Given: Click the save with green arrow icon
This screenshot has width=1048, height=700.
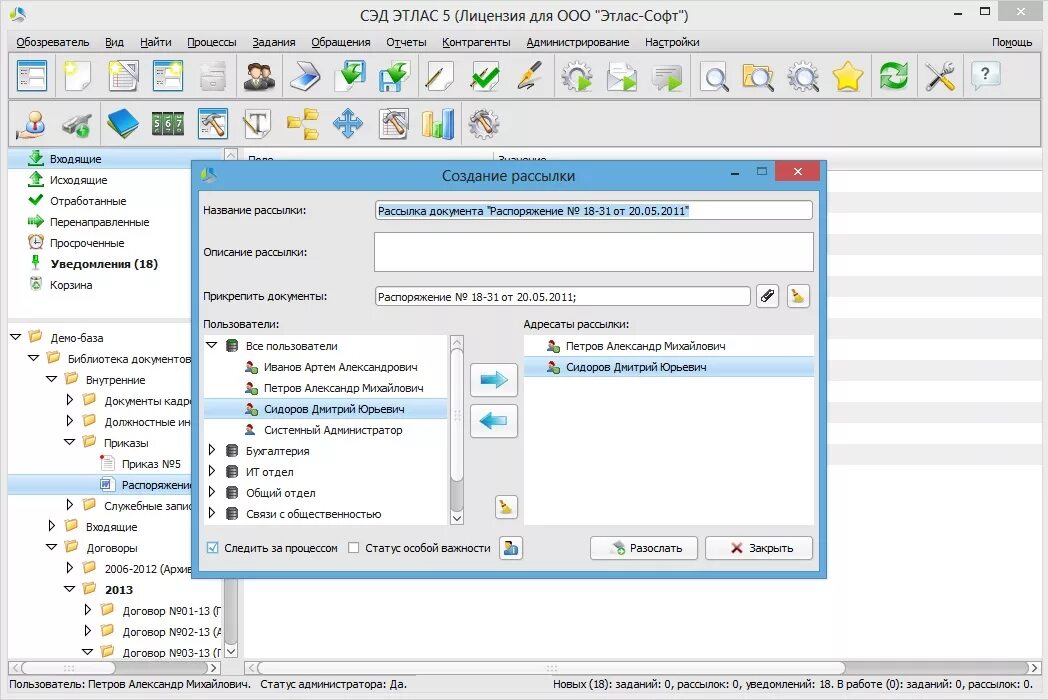Looking at the screenshot, I should (x=394, y=76).
